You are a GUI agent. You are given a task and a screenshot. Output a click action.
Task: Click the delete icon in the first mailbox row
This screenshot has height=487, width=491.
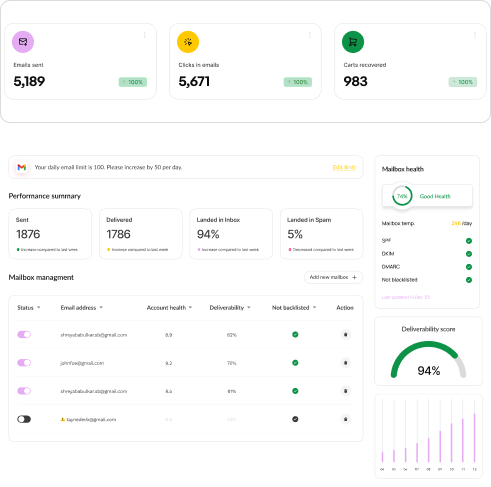point(345,334)
